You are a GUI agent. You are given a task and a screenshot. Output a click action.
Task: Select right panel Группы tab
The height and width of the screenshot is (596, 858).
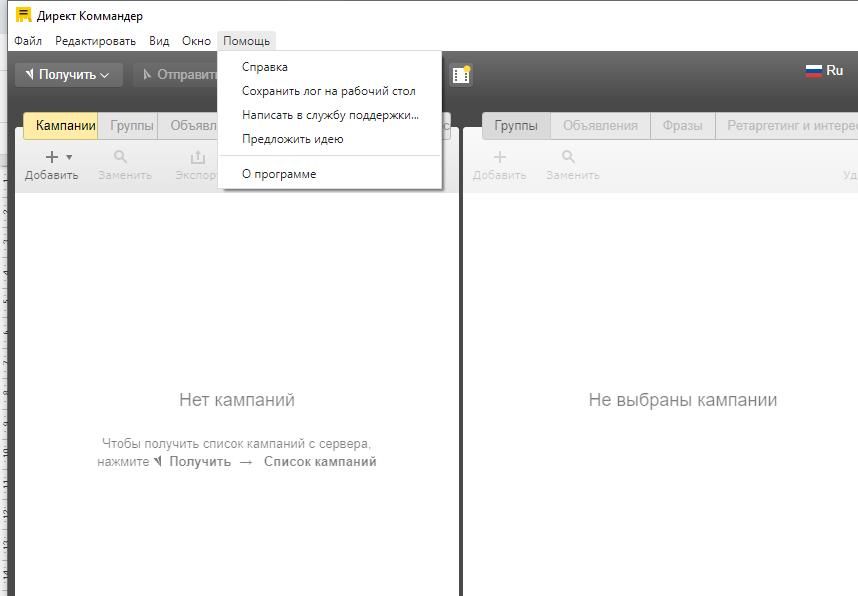coord(516,125)
